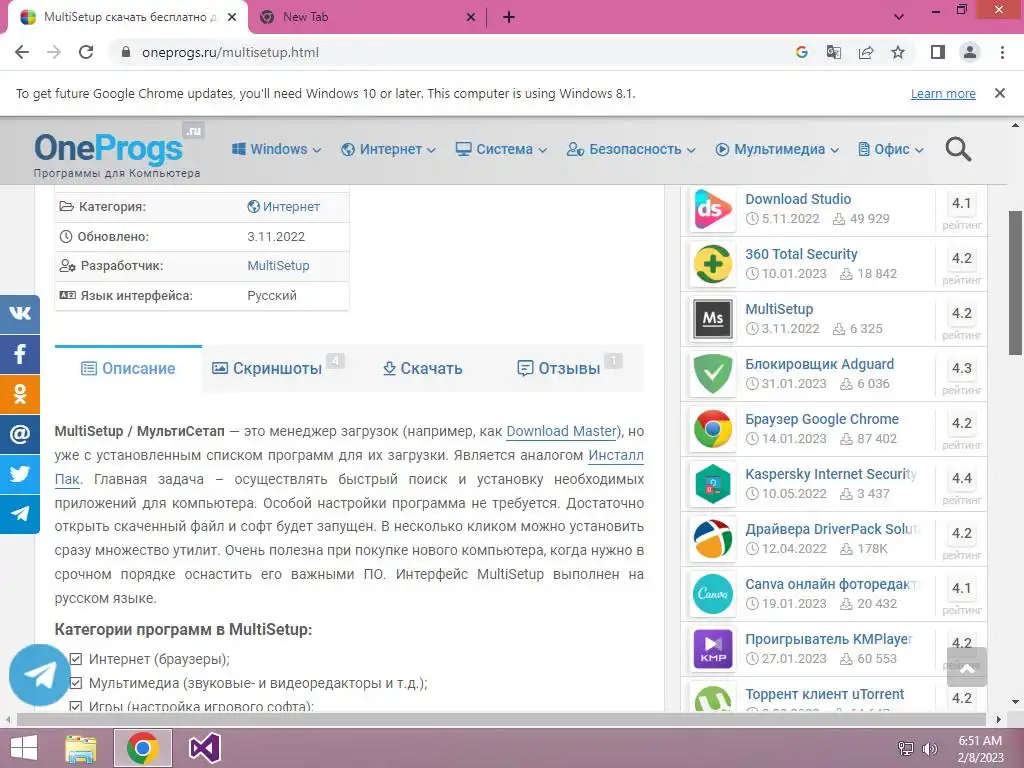Click the Google Chrome list icon
Viewport: 1024px width, 768px height.
tap(712, 428)
